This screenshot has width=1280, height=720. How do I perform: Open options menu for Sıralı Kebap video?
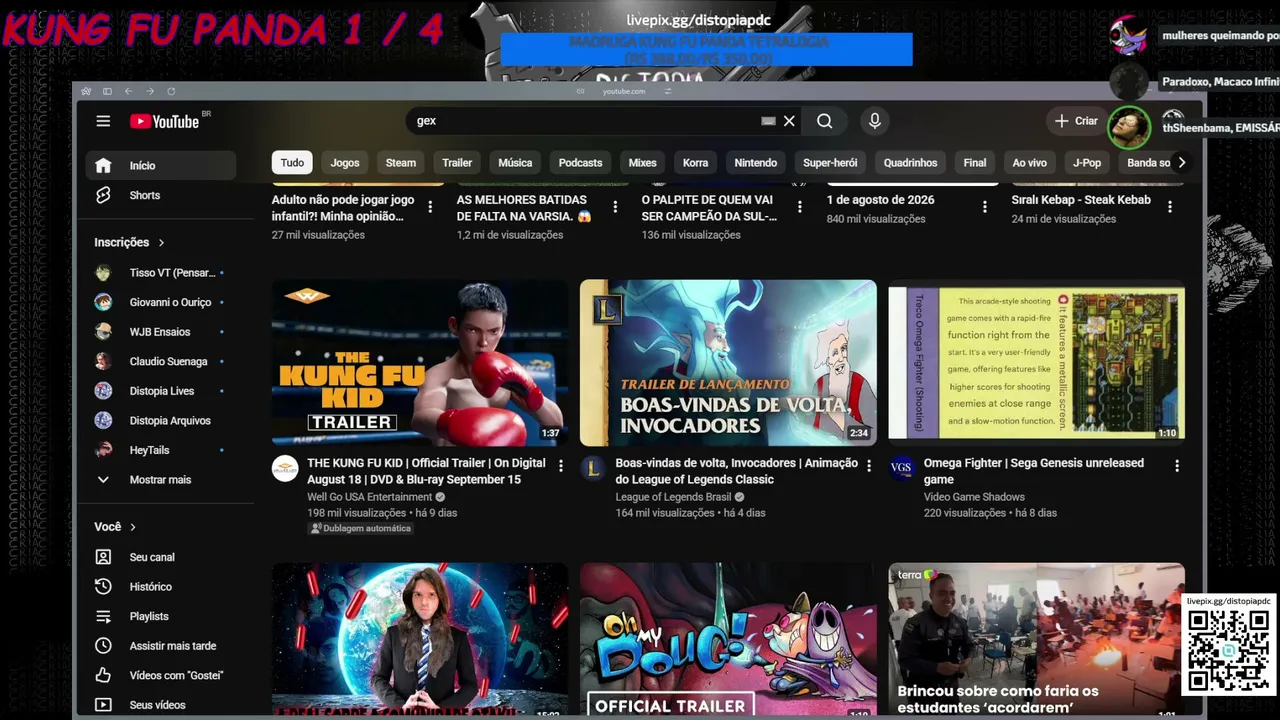[x=1170, y=207]
